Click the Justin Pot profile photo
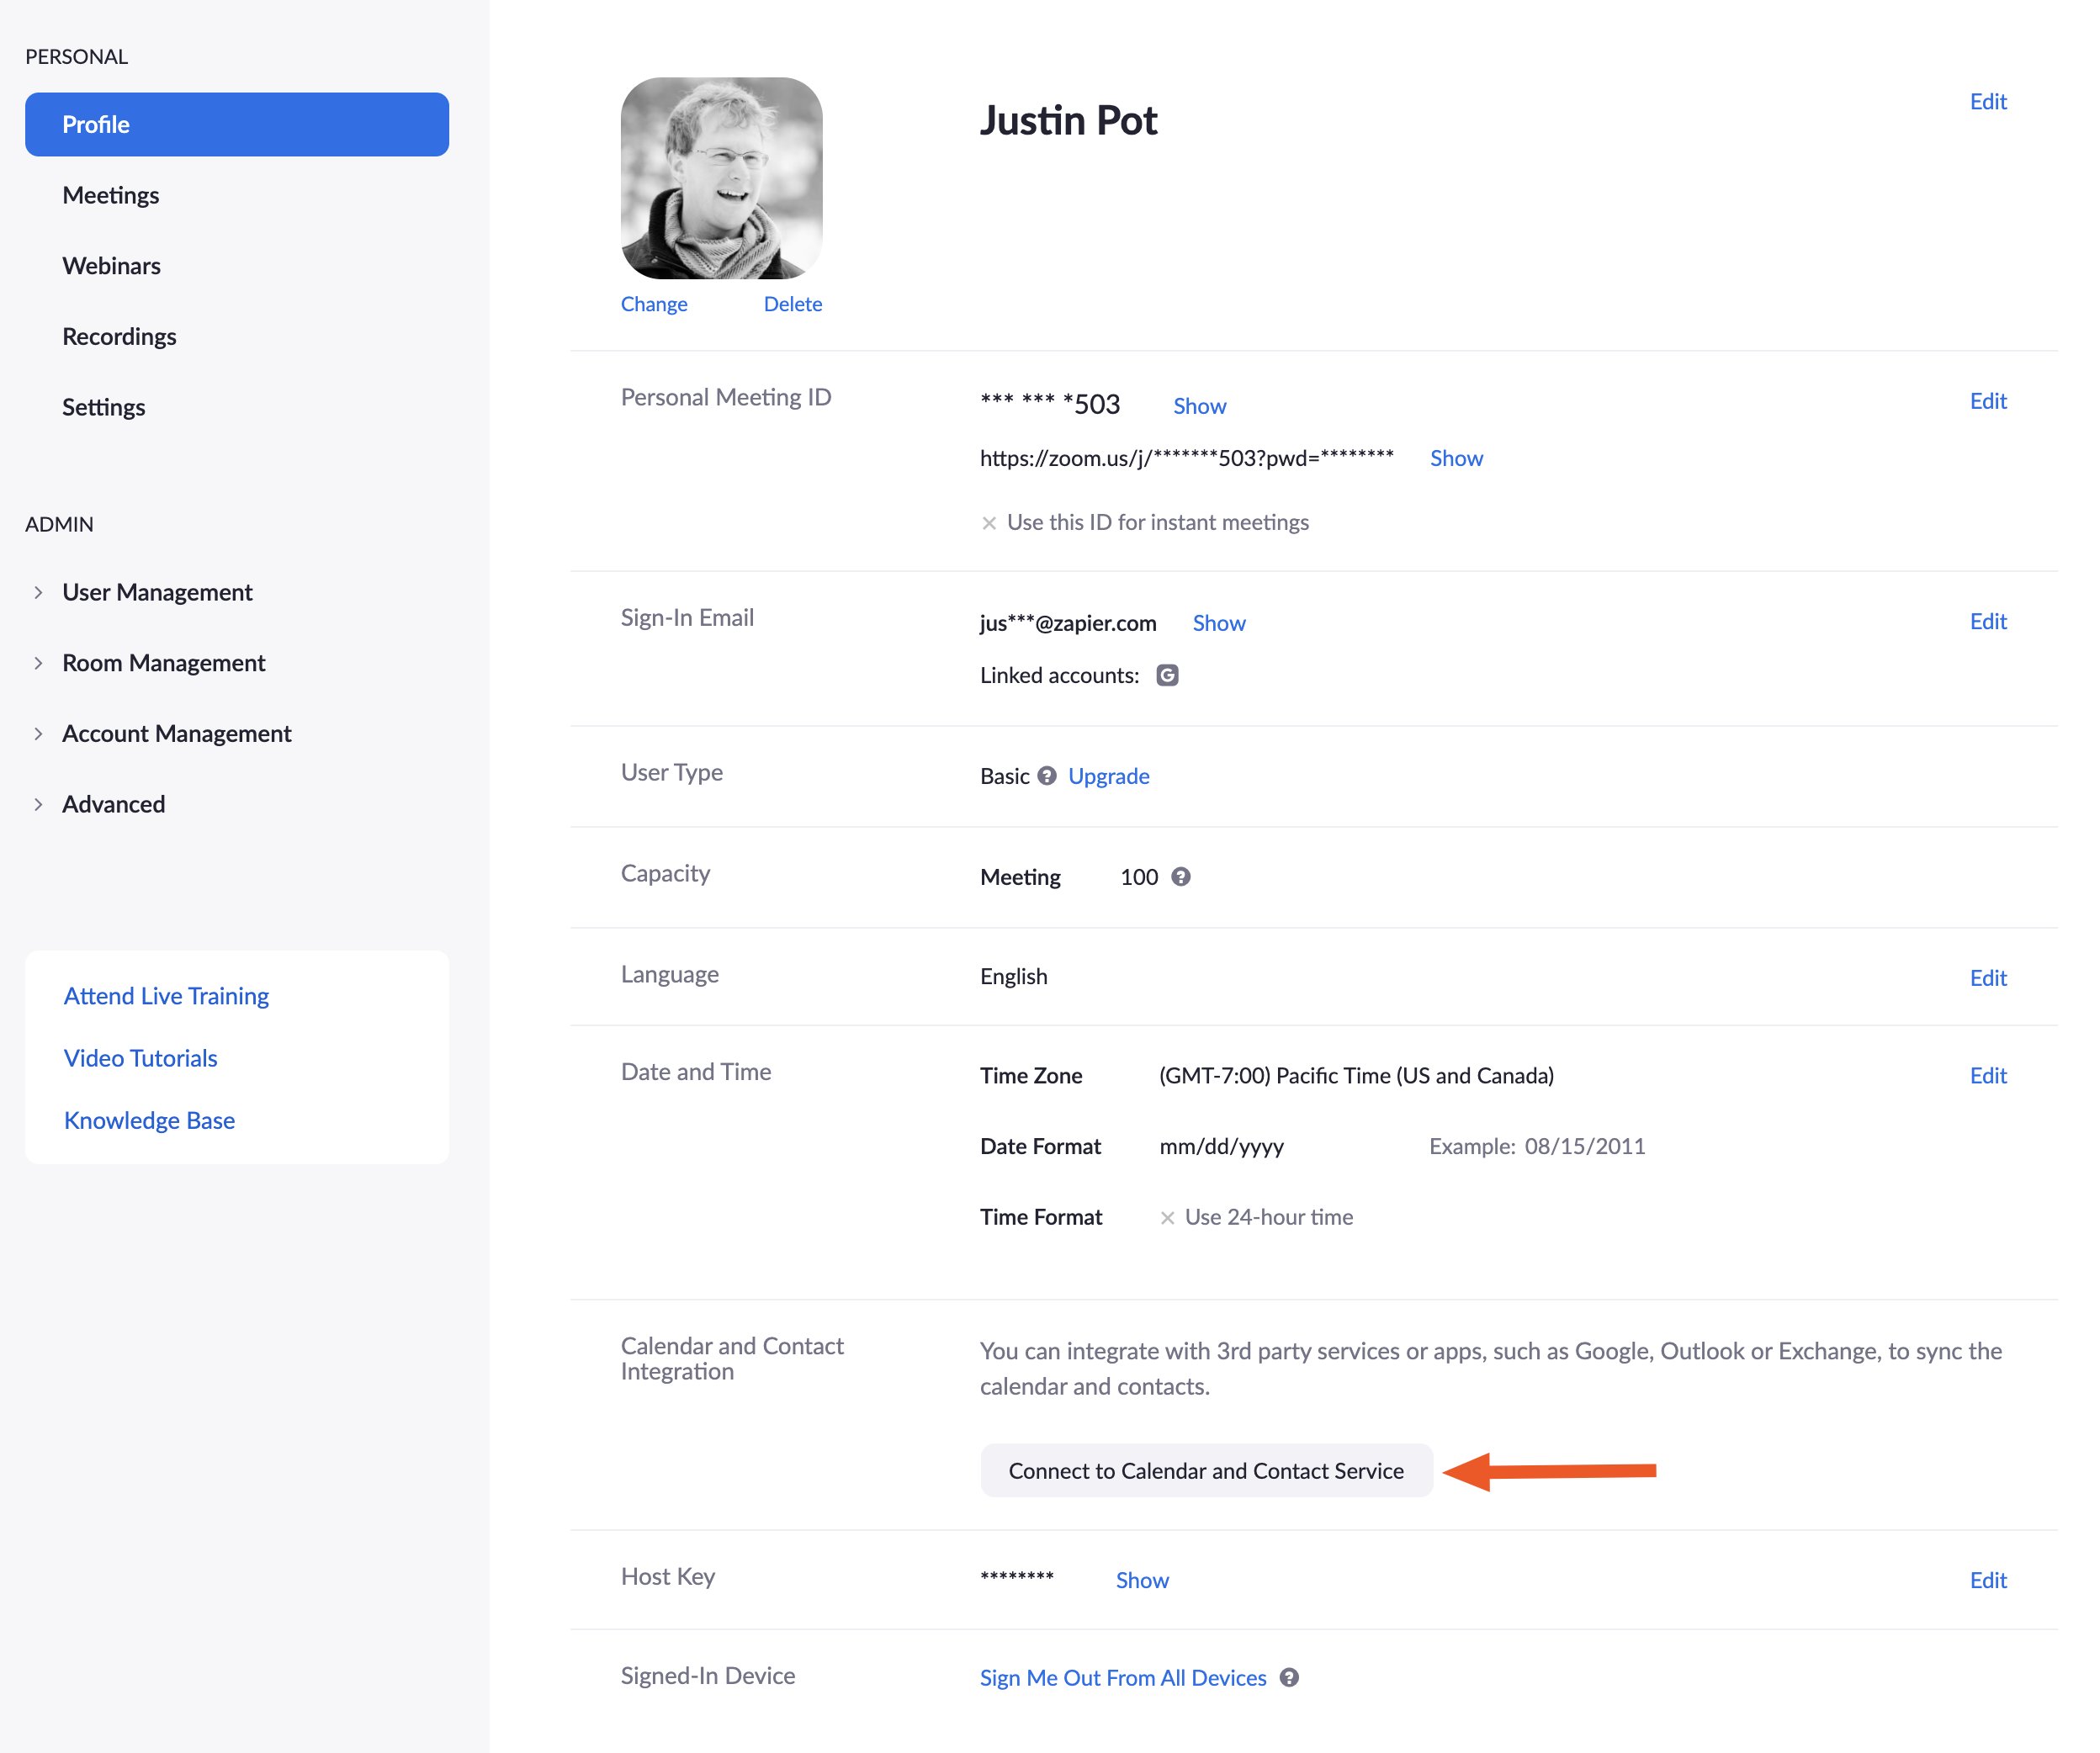This screenshot has height=1753, width=2100. 722,178
